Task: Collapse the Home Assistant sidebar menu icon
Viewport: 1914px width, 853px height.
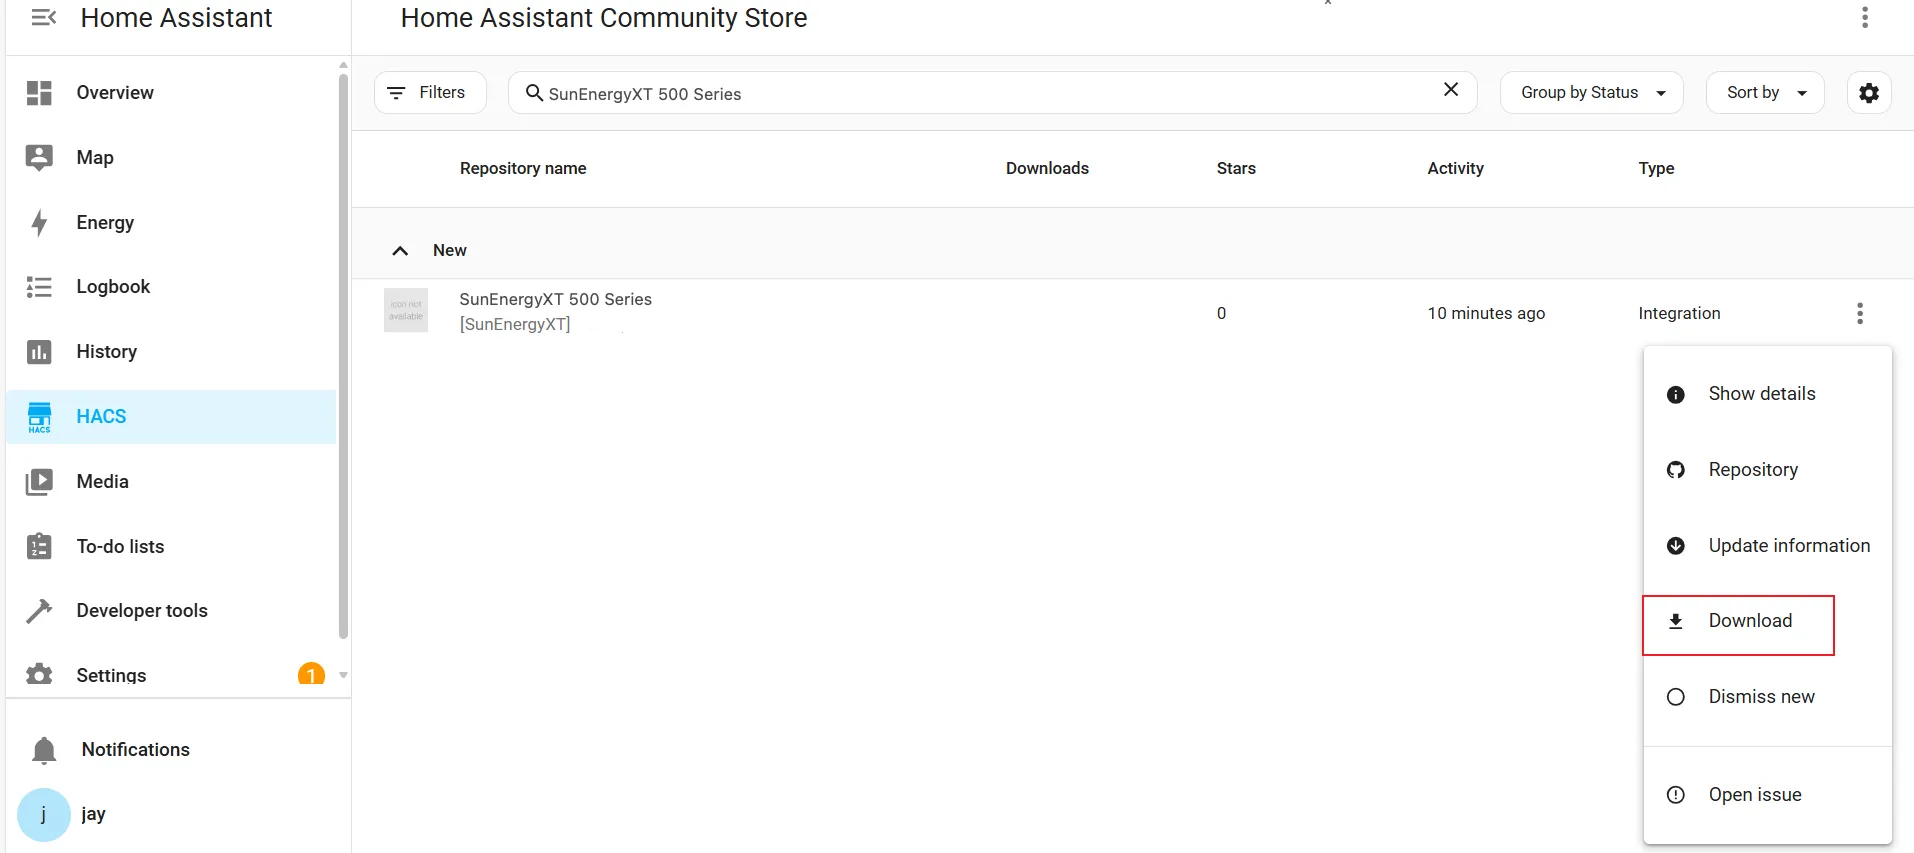Action: tap(43, 18)
